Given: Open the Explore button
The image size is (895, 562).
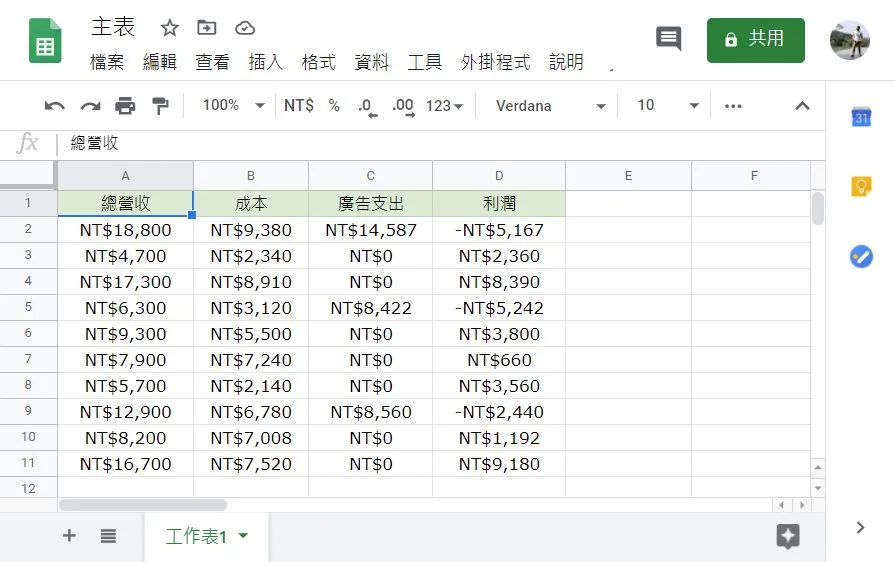Looking at the screenshot, I should 788,536.
